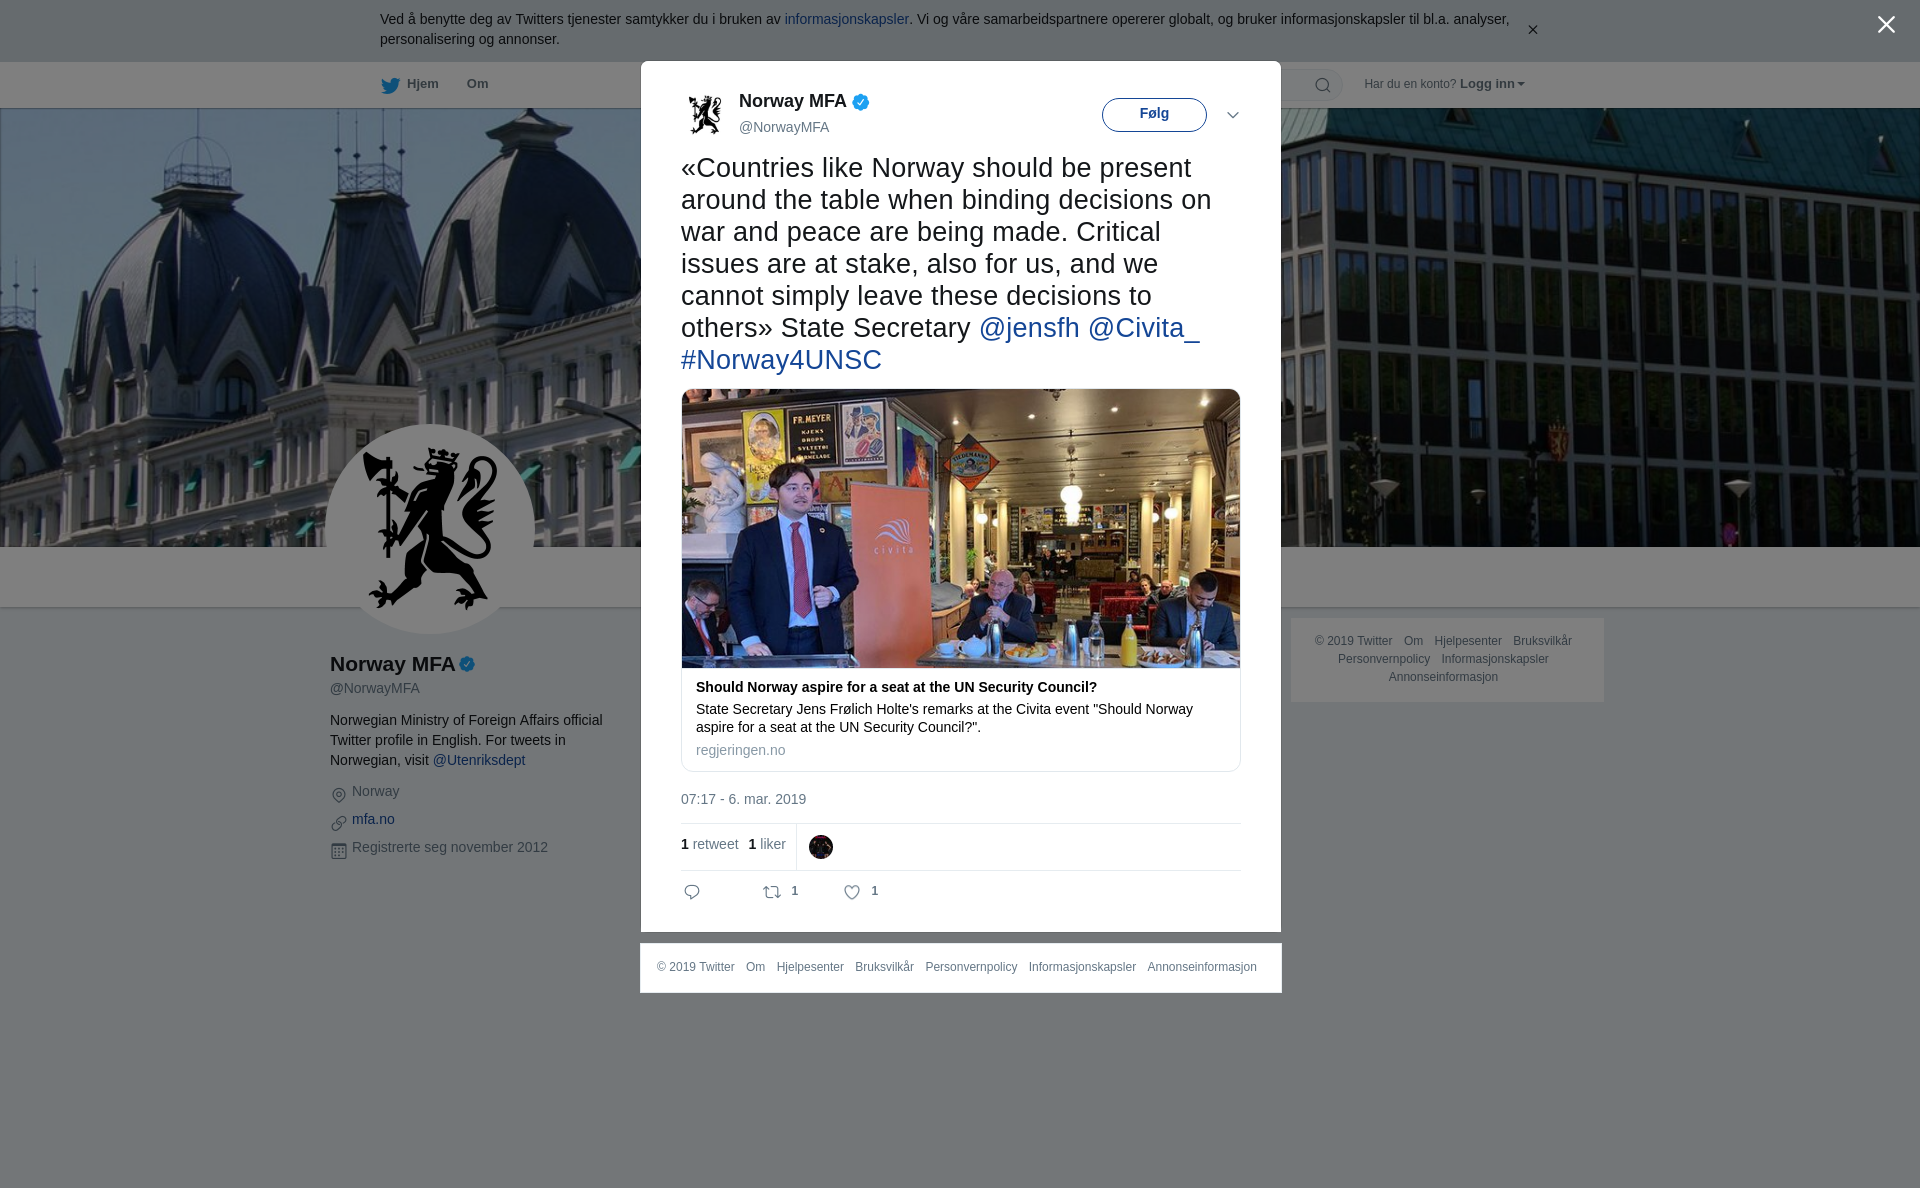Click the reply speech bubble icon
Screen dimensions: 1920x1188
692,892
